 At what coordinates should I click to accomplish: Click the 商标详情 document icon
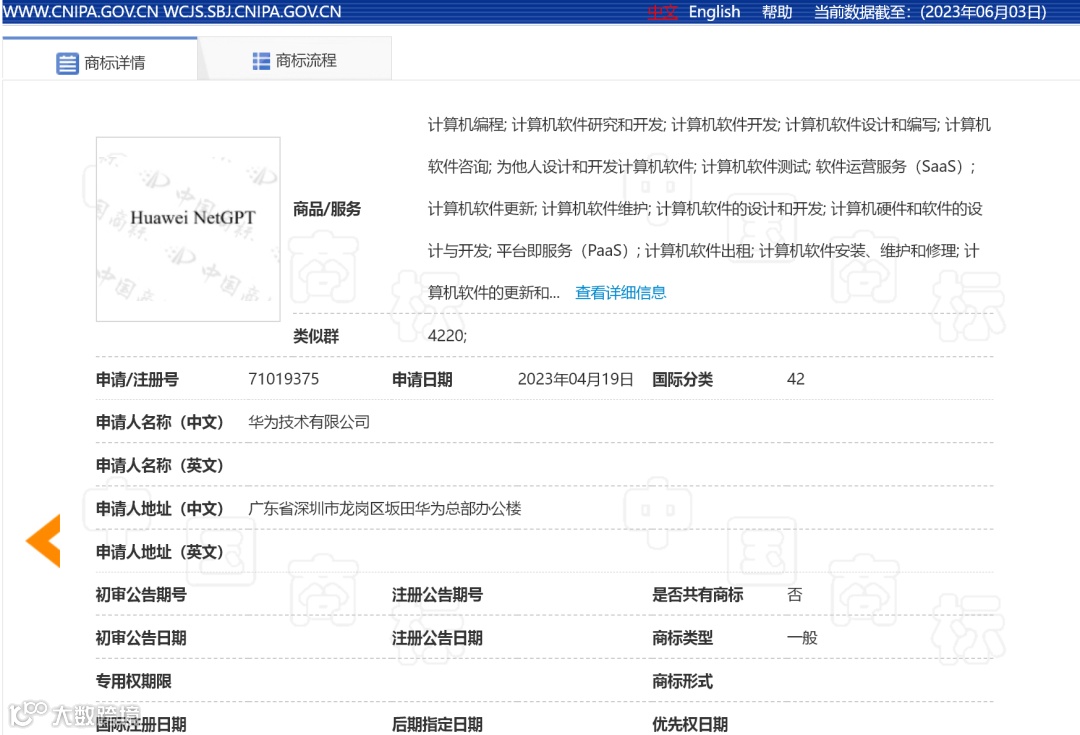[x=68, y=63]
